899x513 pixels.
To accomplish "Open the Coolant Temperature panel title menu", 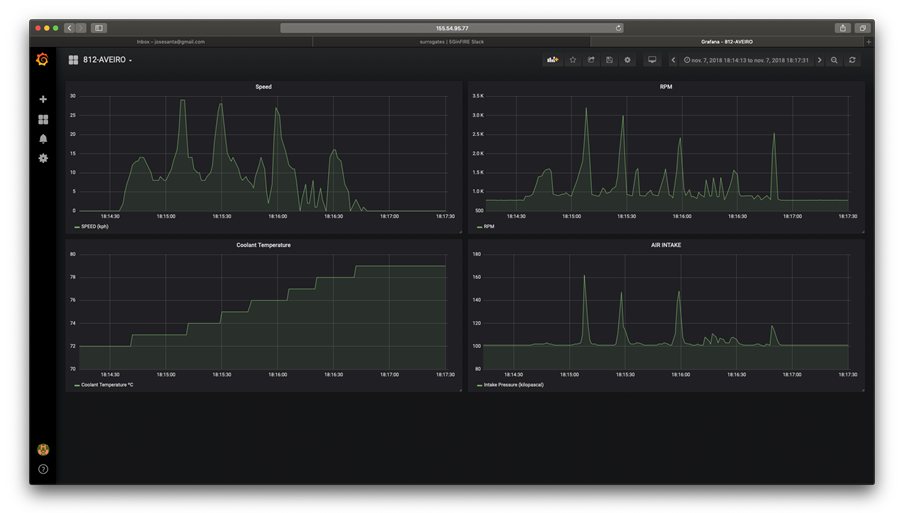I will click(x=263, y=244).
